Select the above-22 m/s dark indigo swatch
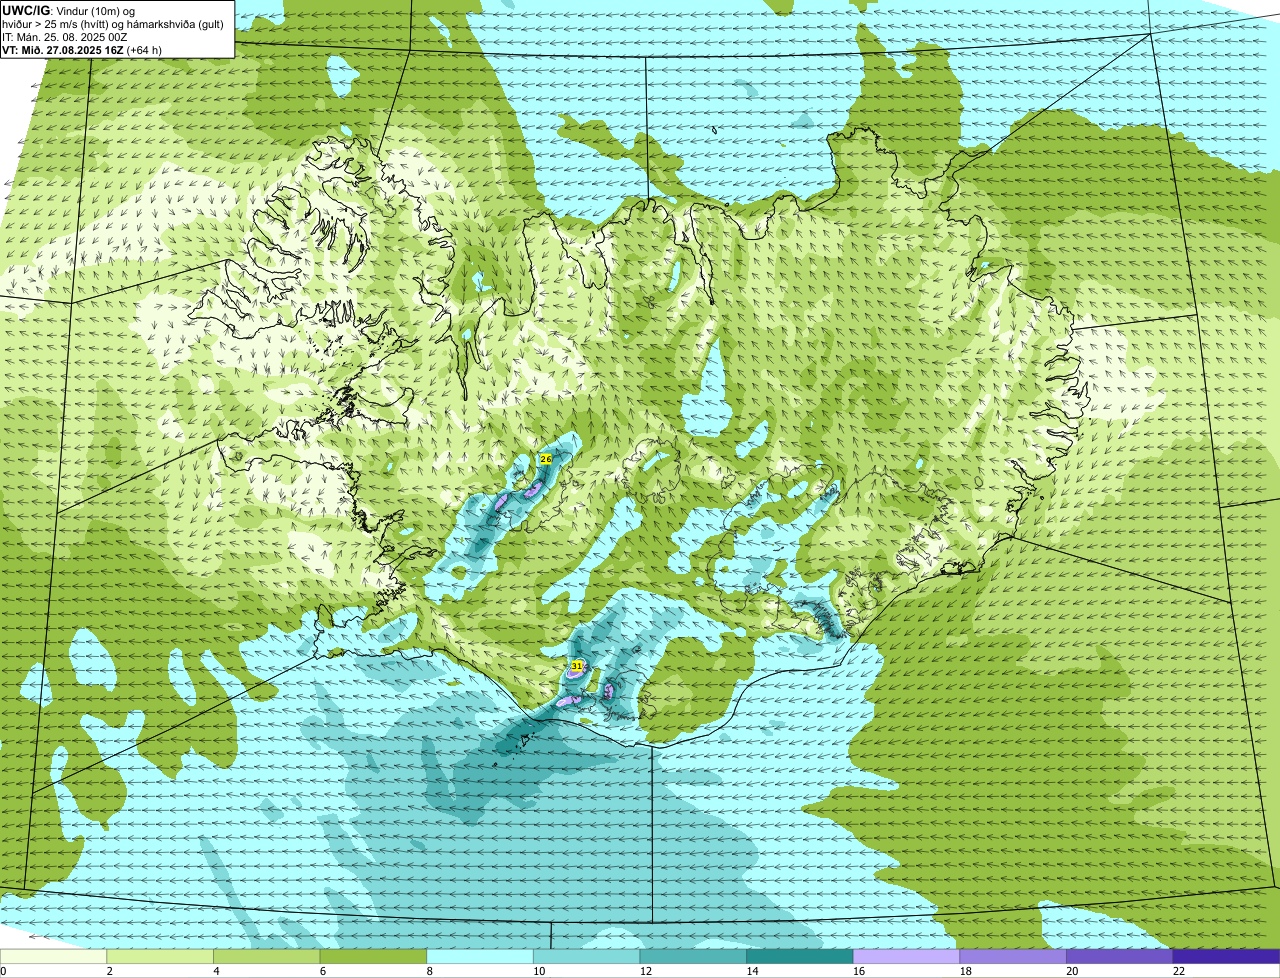1280x978 pixels. 1226,956
